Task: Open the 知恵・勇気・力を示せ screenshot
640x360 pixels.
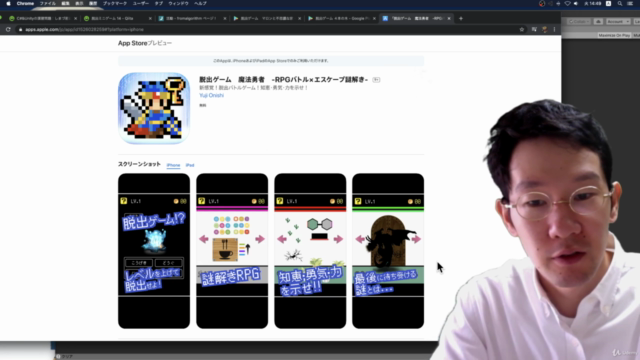Action: coord(310,251)
